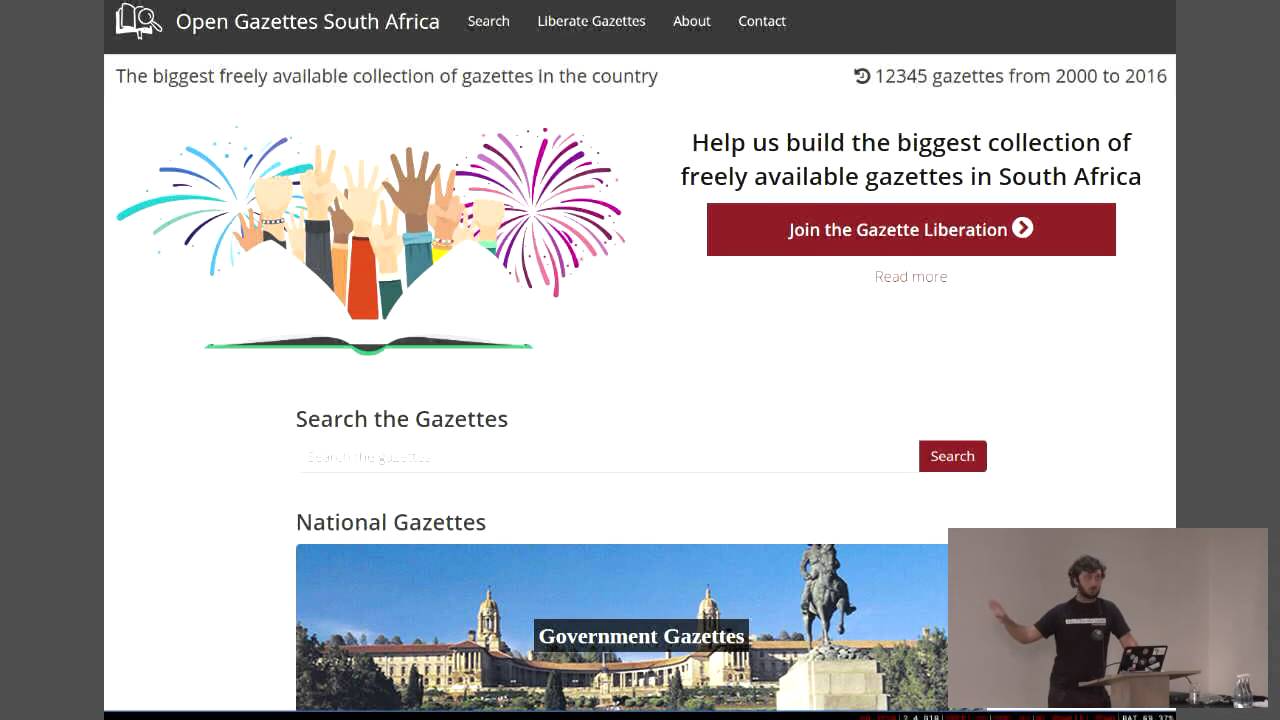Click the Open Gazettes book-and-magnifier logo

tap(138, 21)
